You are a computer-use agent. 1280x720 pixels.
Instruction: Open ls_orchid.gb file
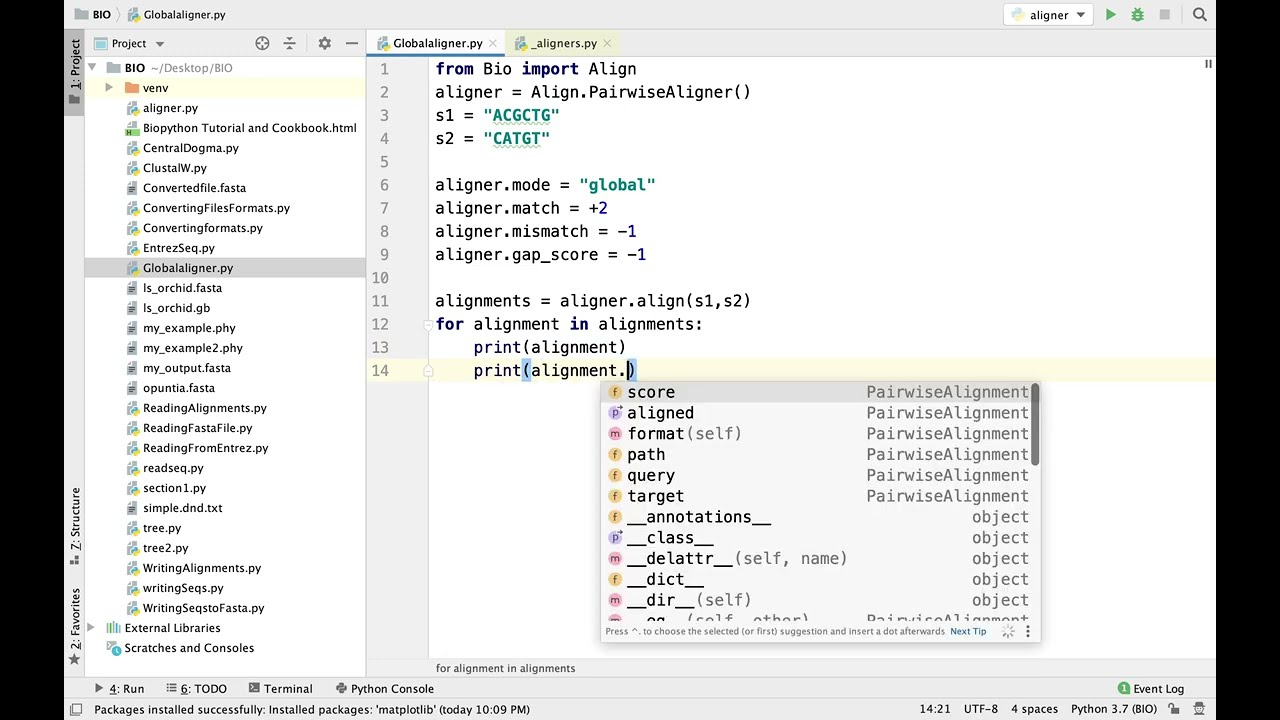pos(176,308)
